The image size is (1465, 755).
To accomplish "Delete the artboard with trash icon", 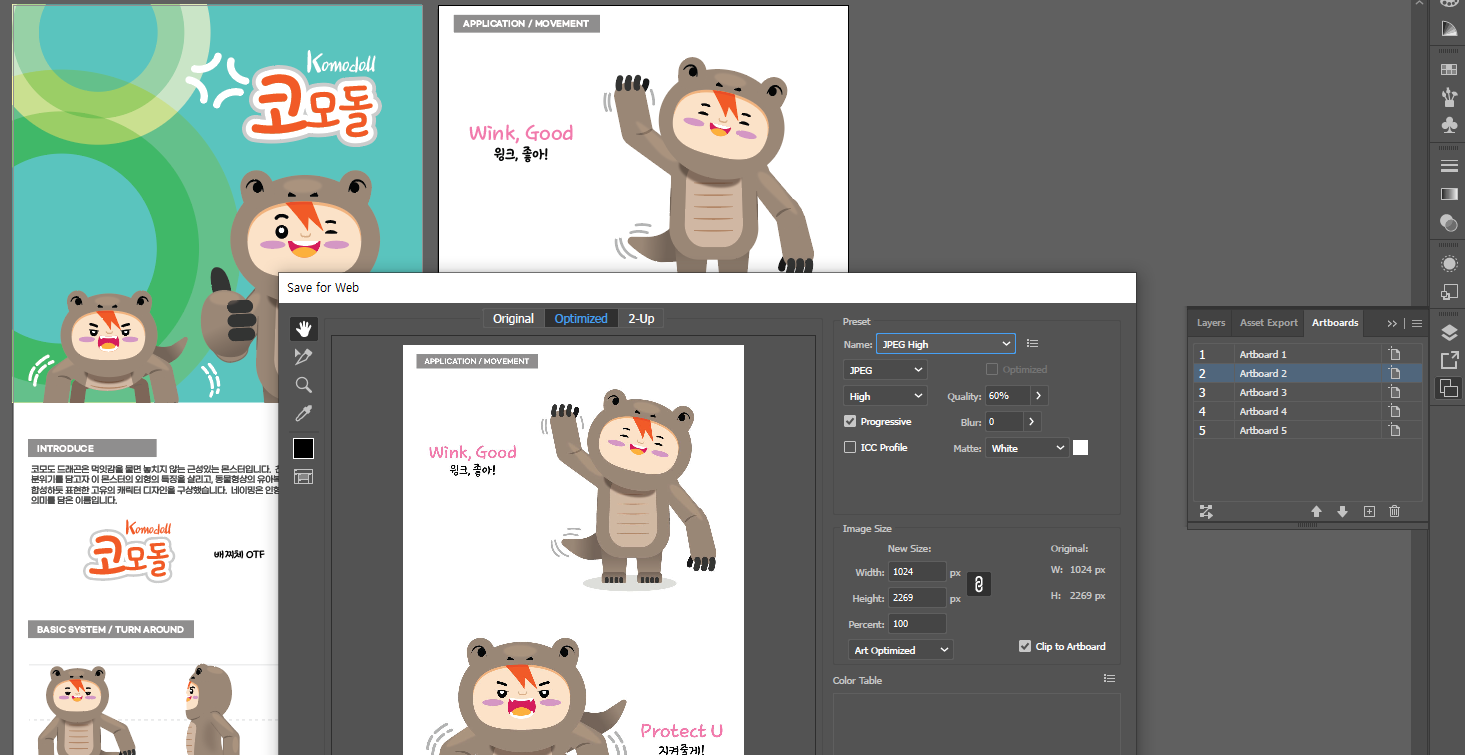I will [x=1394, y=511].
